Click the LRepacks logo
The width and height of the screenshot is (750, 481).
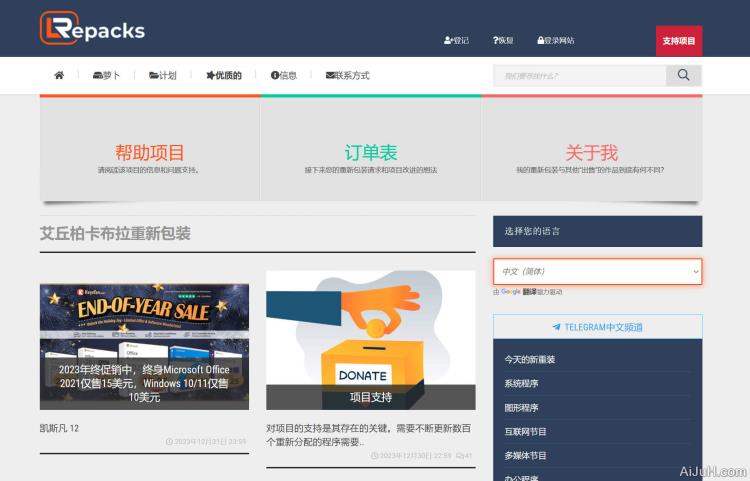click(x=93, y=29)
